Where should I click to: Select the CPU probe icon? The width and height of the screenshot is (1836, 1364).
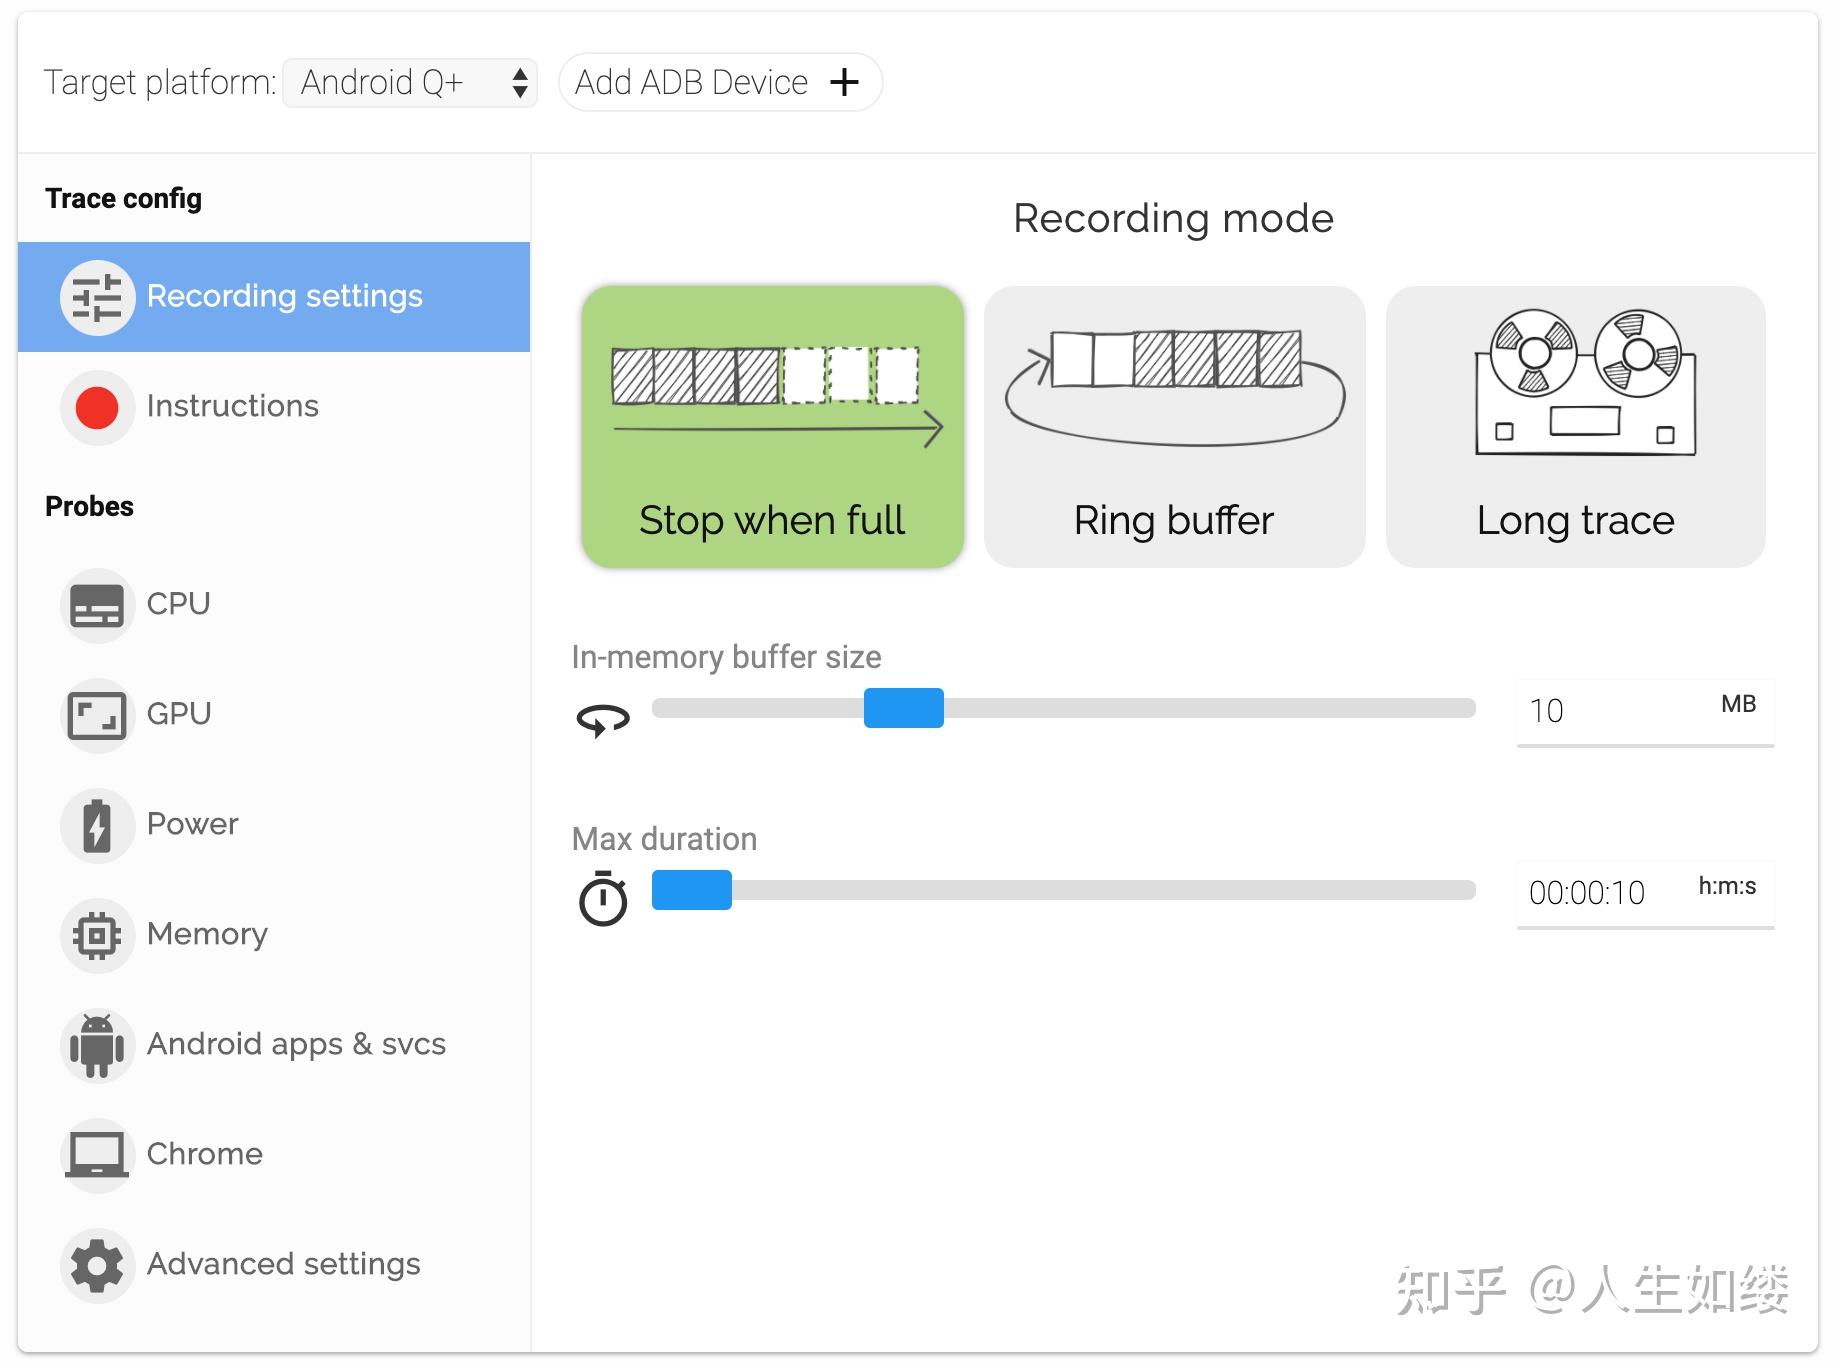pyautogui.click(x=97, y=604)
